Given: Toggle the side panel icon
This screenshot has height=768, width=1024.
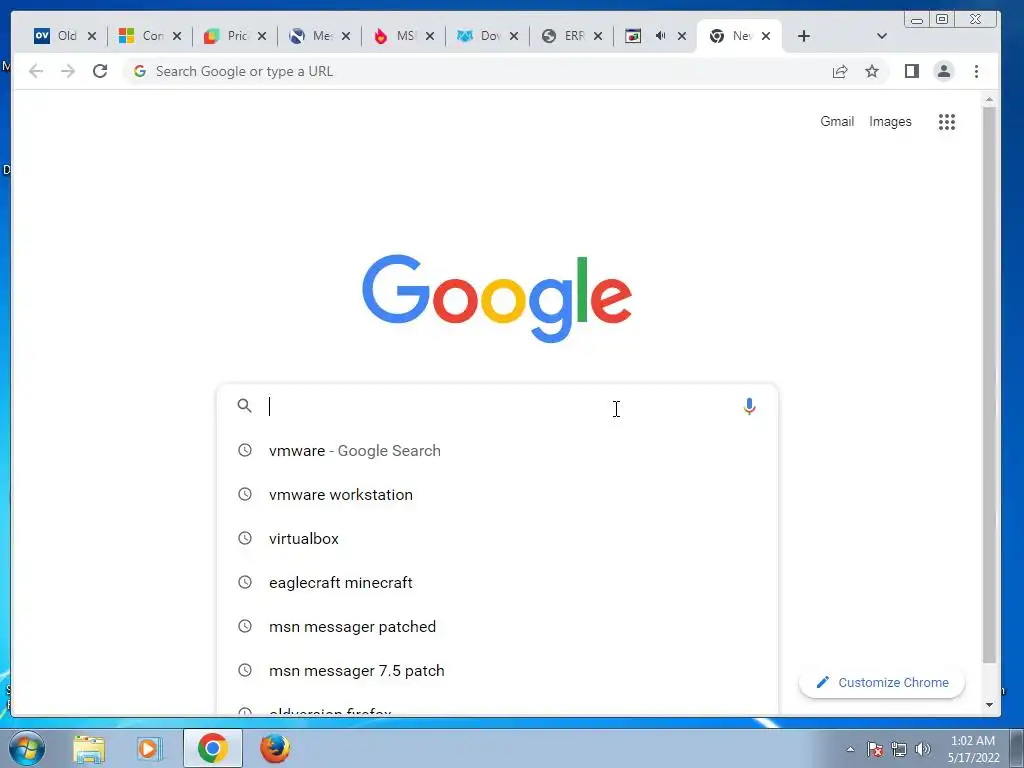Looking at the screenshot, I should 912,71.
